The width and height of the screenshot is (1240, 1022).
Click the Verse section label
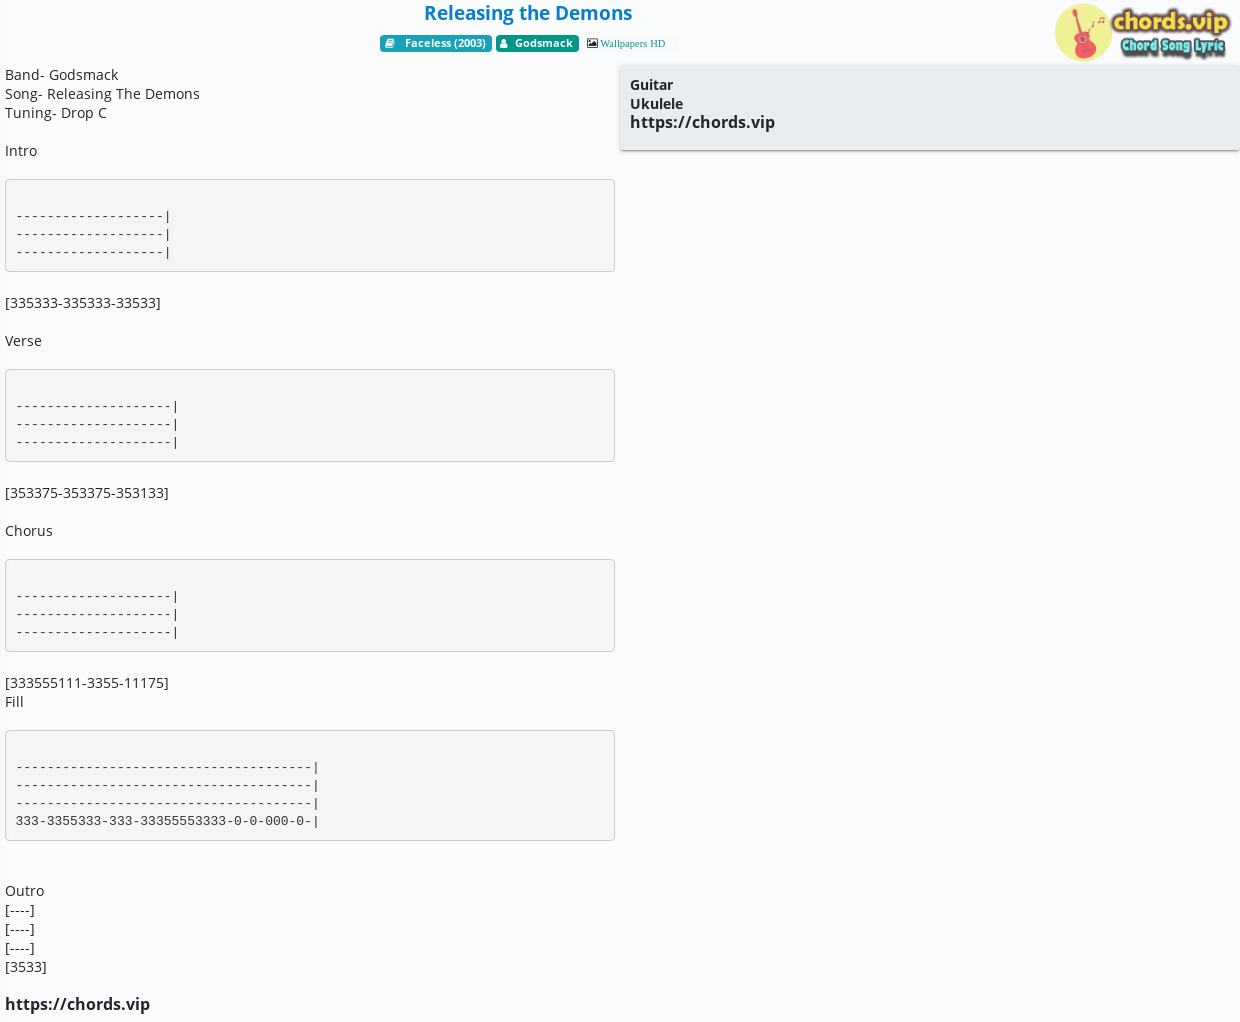pyautogui.click(x=23, y=341)
